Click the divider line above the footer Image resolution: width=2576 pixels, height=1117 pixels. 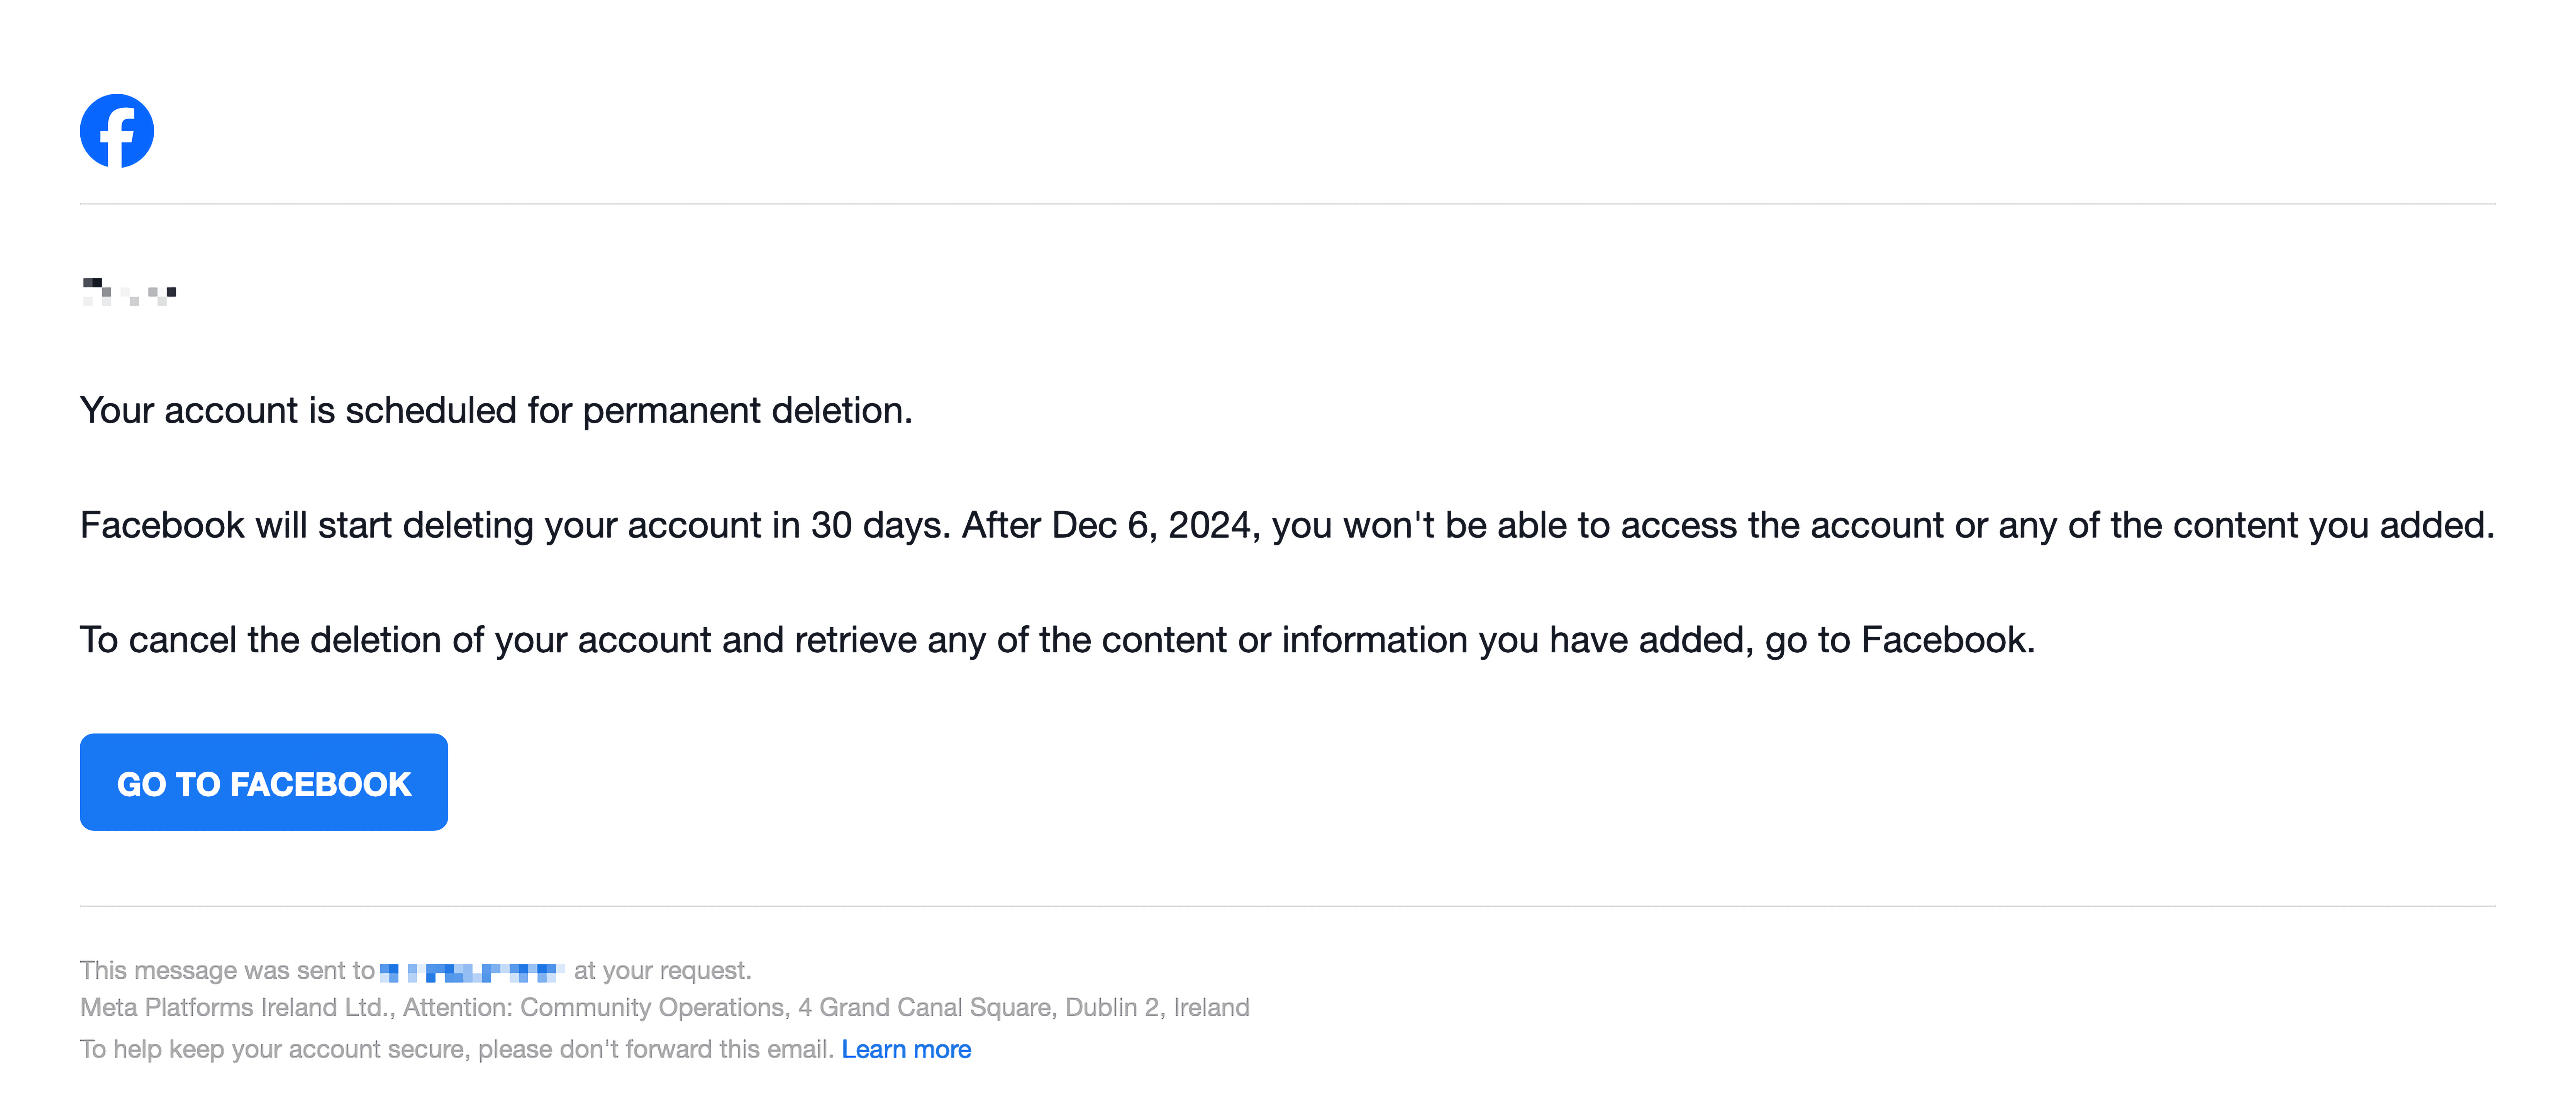[1288, 906]
